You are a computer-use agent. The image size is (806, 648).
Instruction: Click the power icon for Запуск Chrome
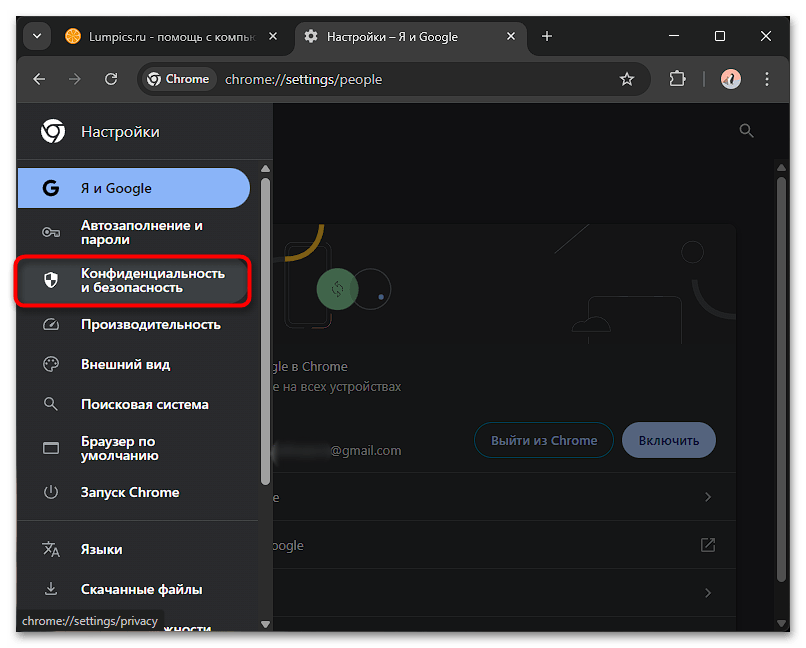coord(50,492)
